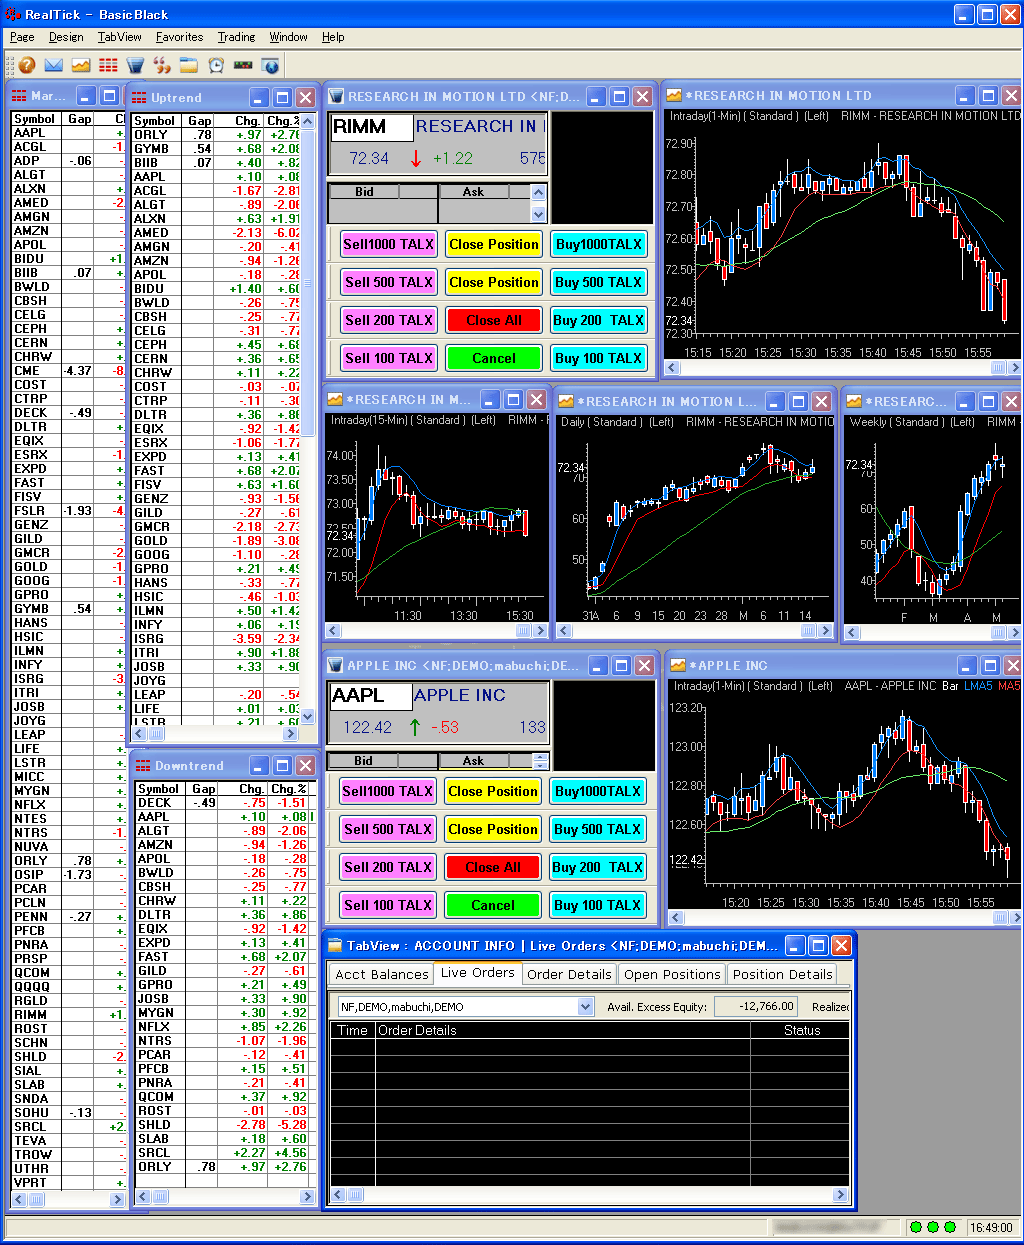Viewport: 1024px width, 1245px height.
Task: Open the Design menu
Action: pos(66,37)
